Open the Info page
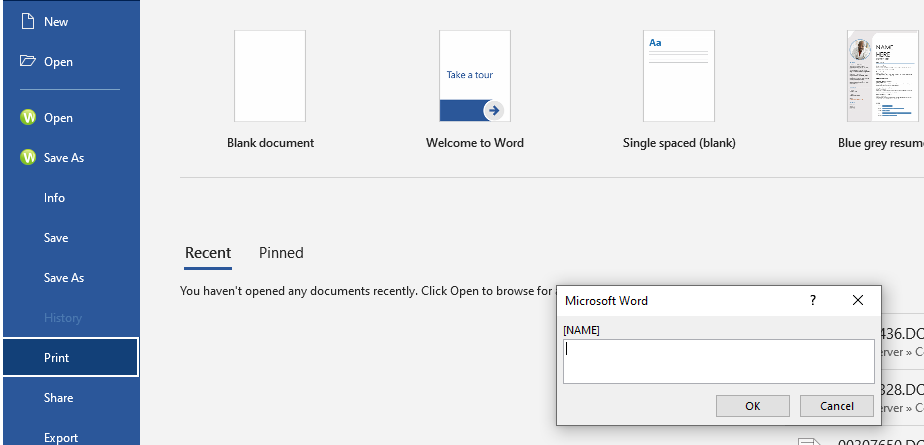Image resolution: width=924 pixels, height=445 pixels. pyautogui.click(x=71, y=198)
